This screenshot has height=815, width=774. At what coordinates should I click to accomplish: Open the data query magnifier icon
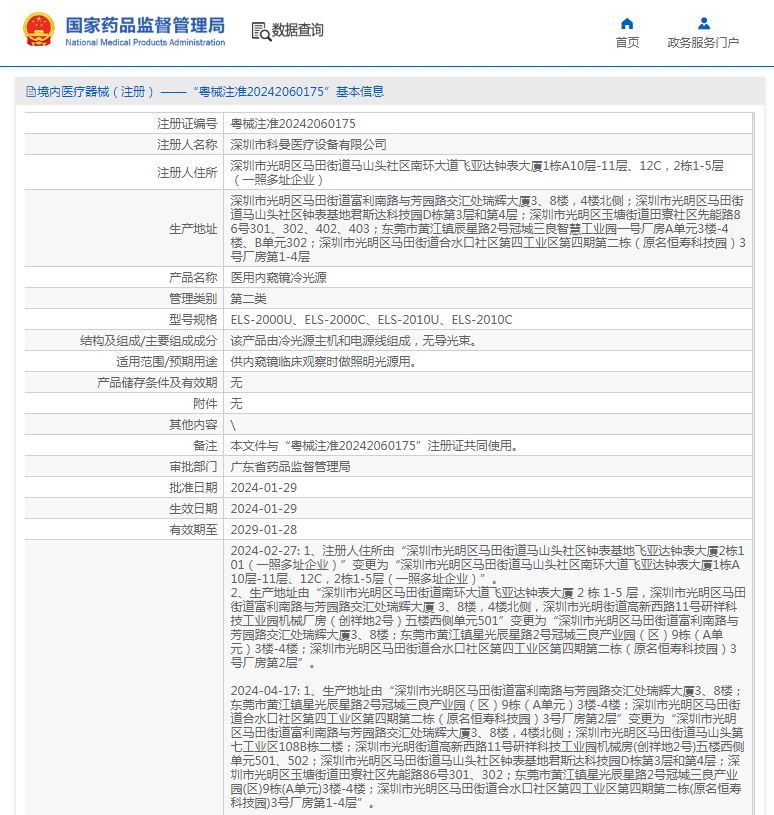pyautogui.click(x=261, y=31)
